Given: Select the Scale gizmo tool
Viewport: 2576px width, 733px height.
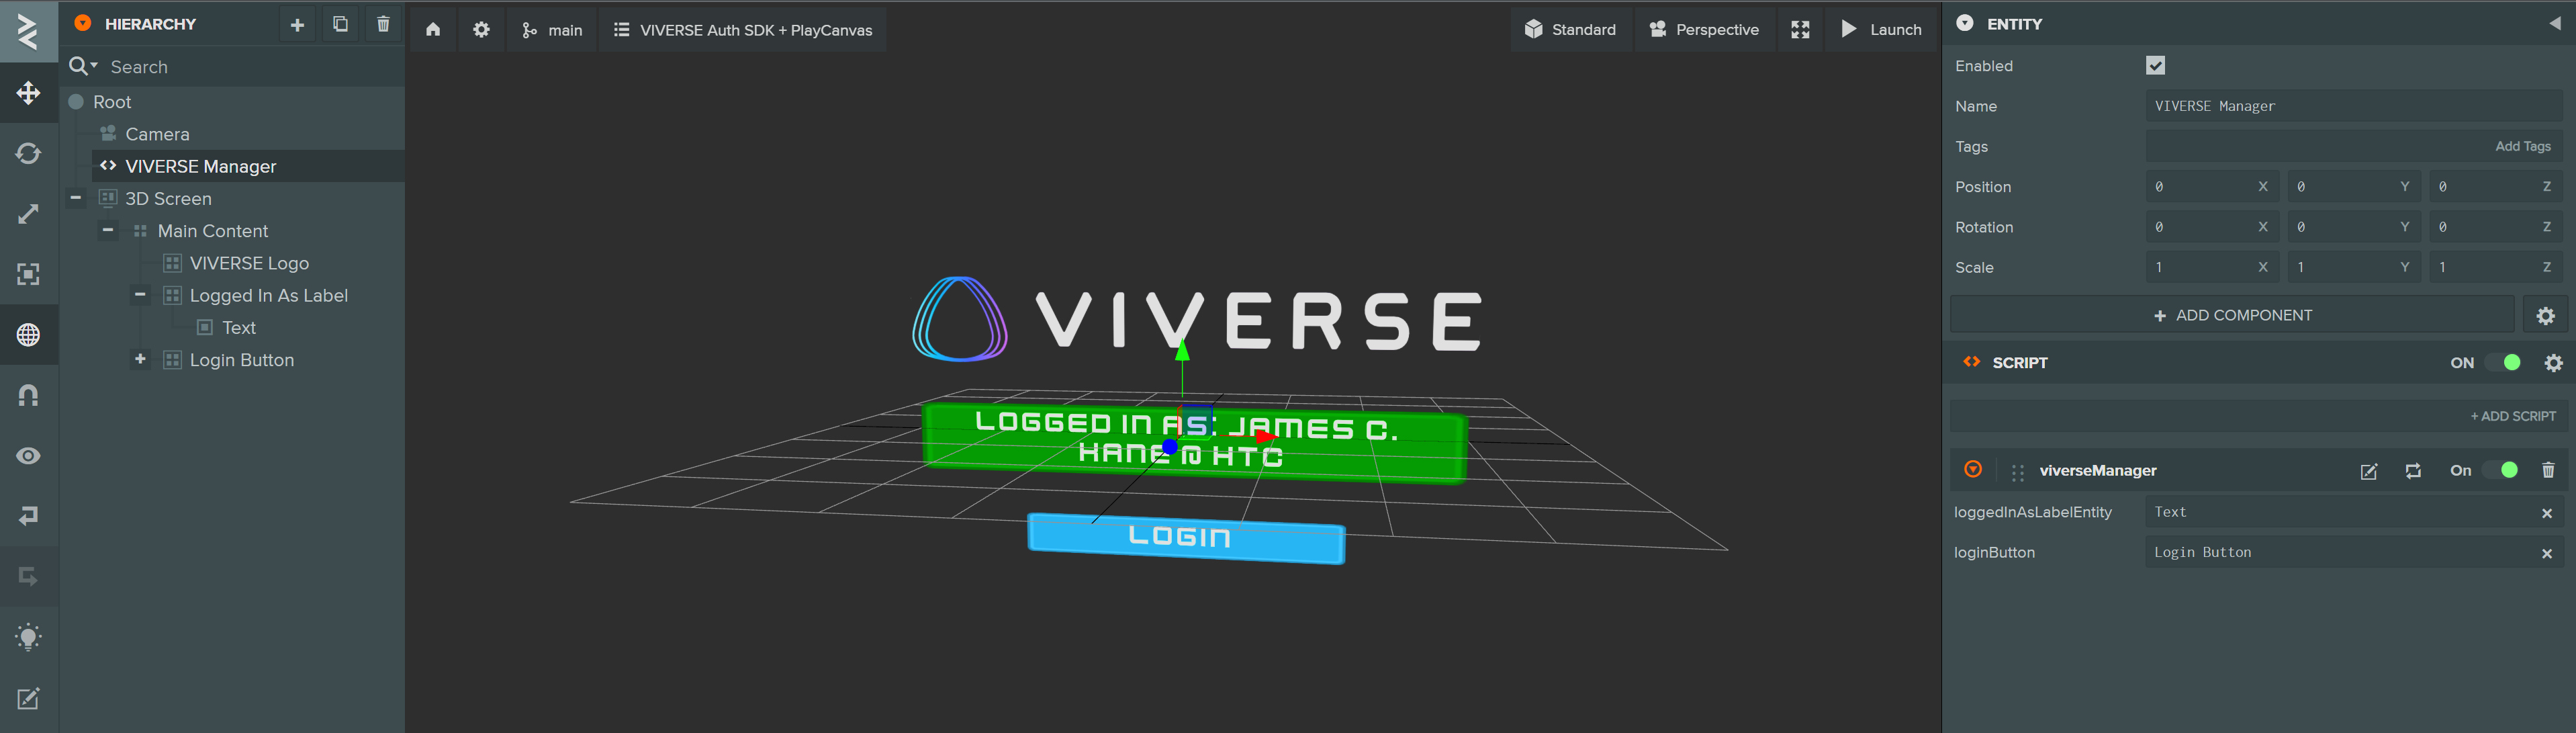Looking at the screenshot, I should (28, 214).
